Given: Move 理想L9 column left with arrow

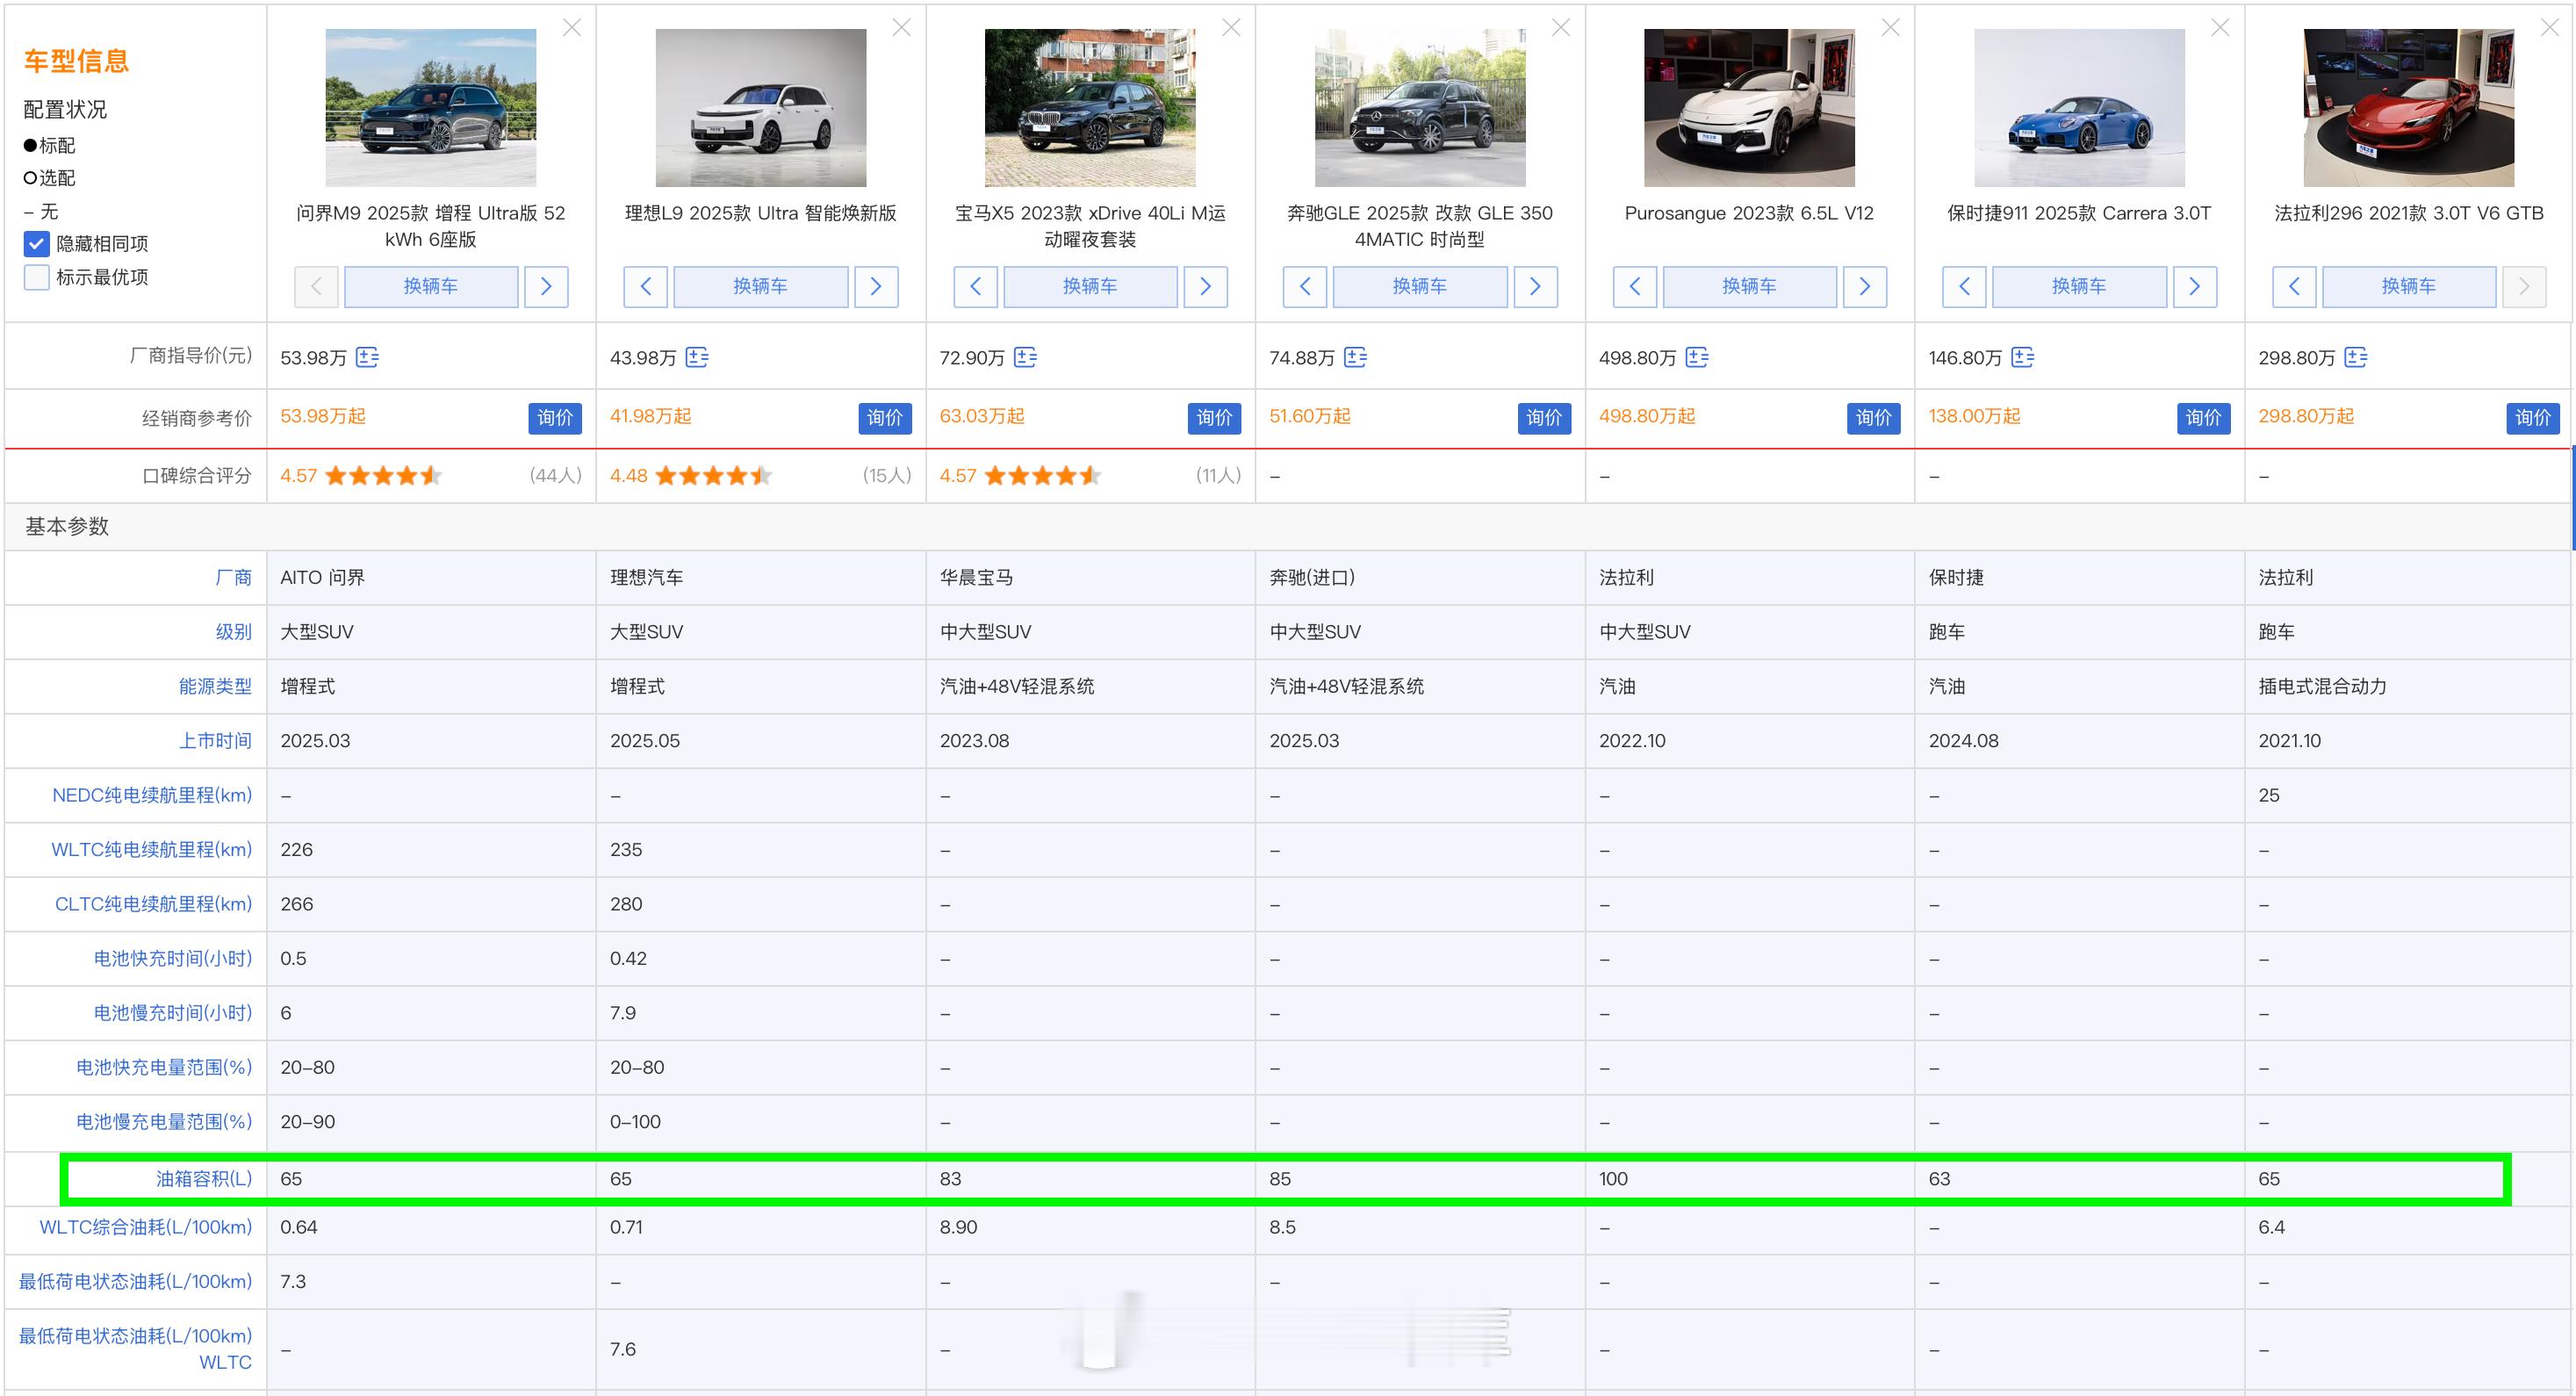Looking at the screenshot, I should click(646, 287).
